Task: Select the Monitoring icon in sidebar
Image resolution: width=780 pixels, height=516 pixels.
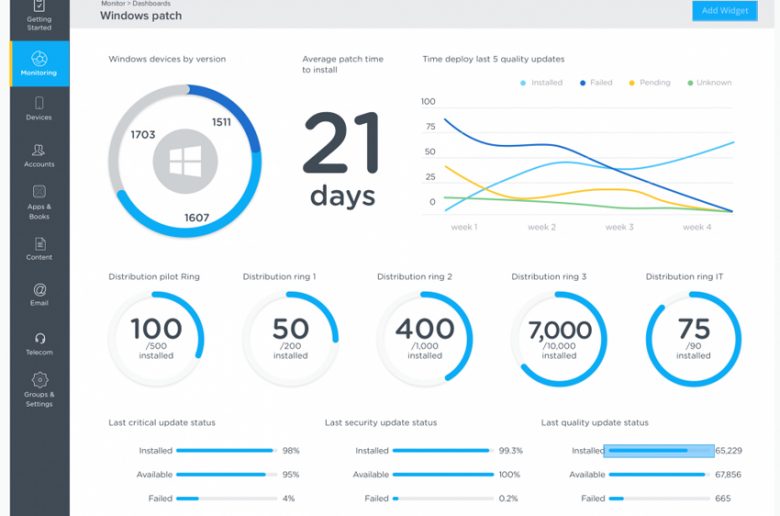Action: [x=39, y=58]
